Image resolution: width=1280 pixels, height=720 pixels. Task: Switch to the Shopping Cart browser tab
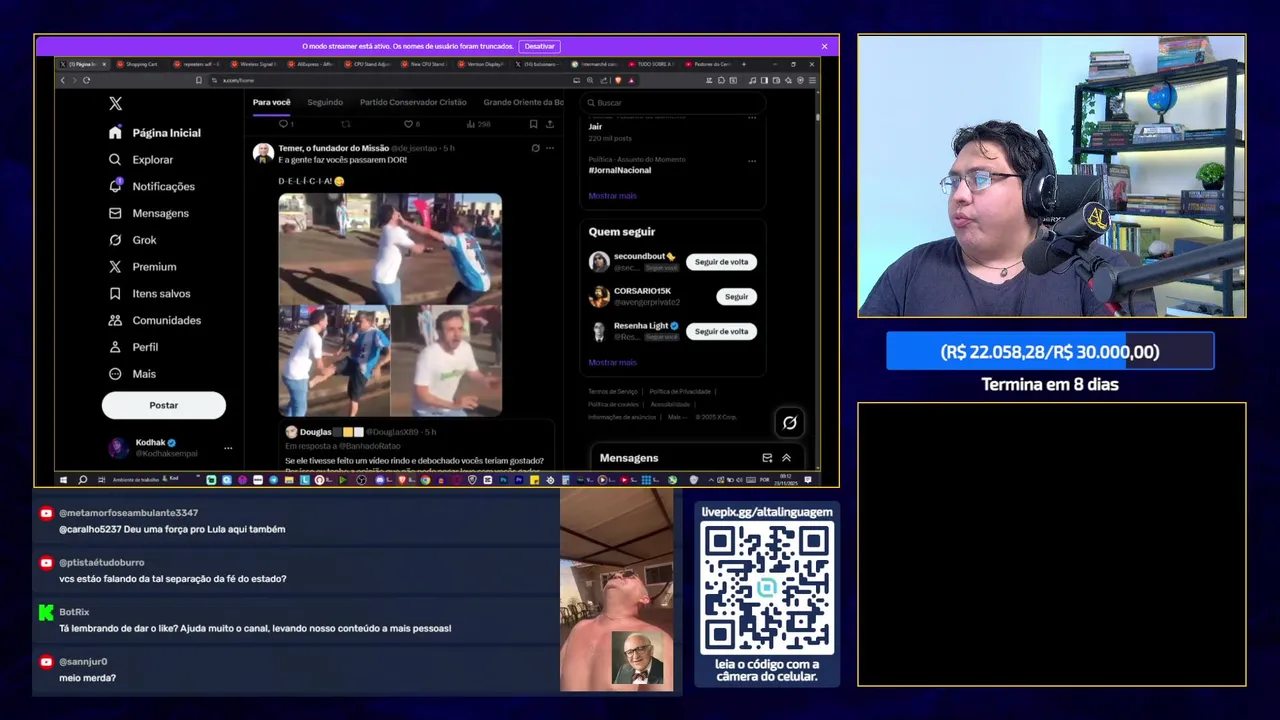(140, 64)
